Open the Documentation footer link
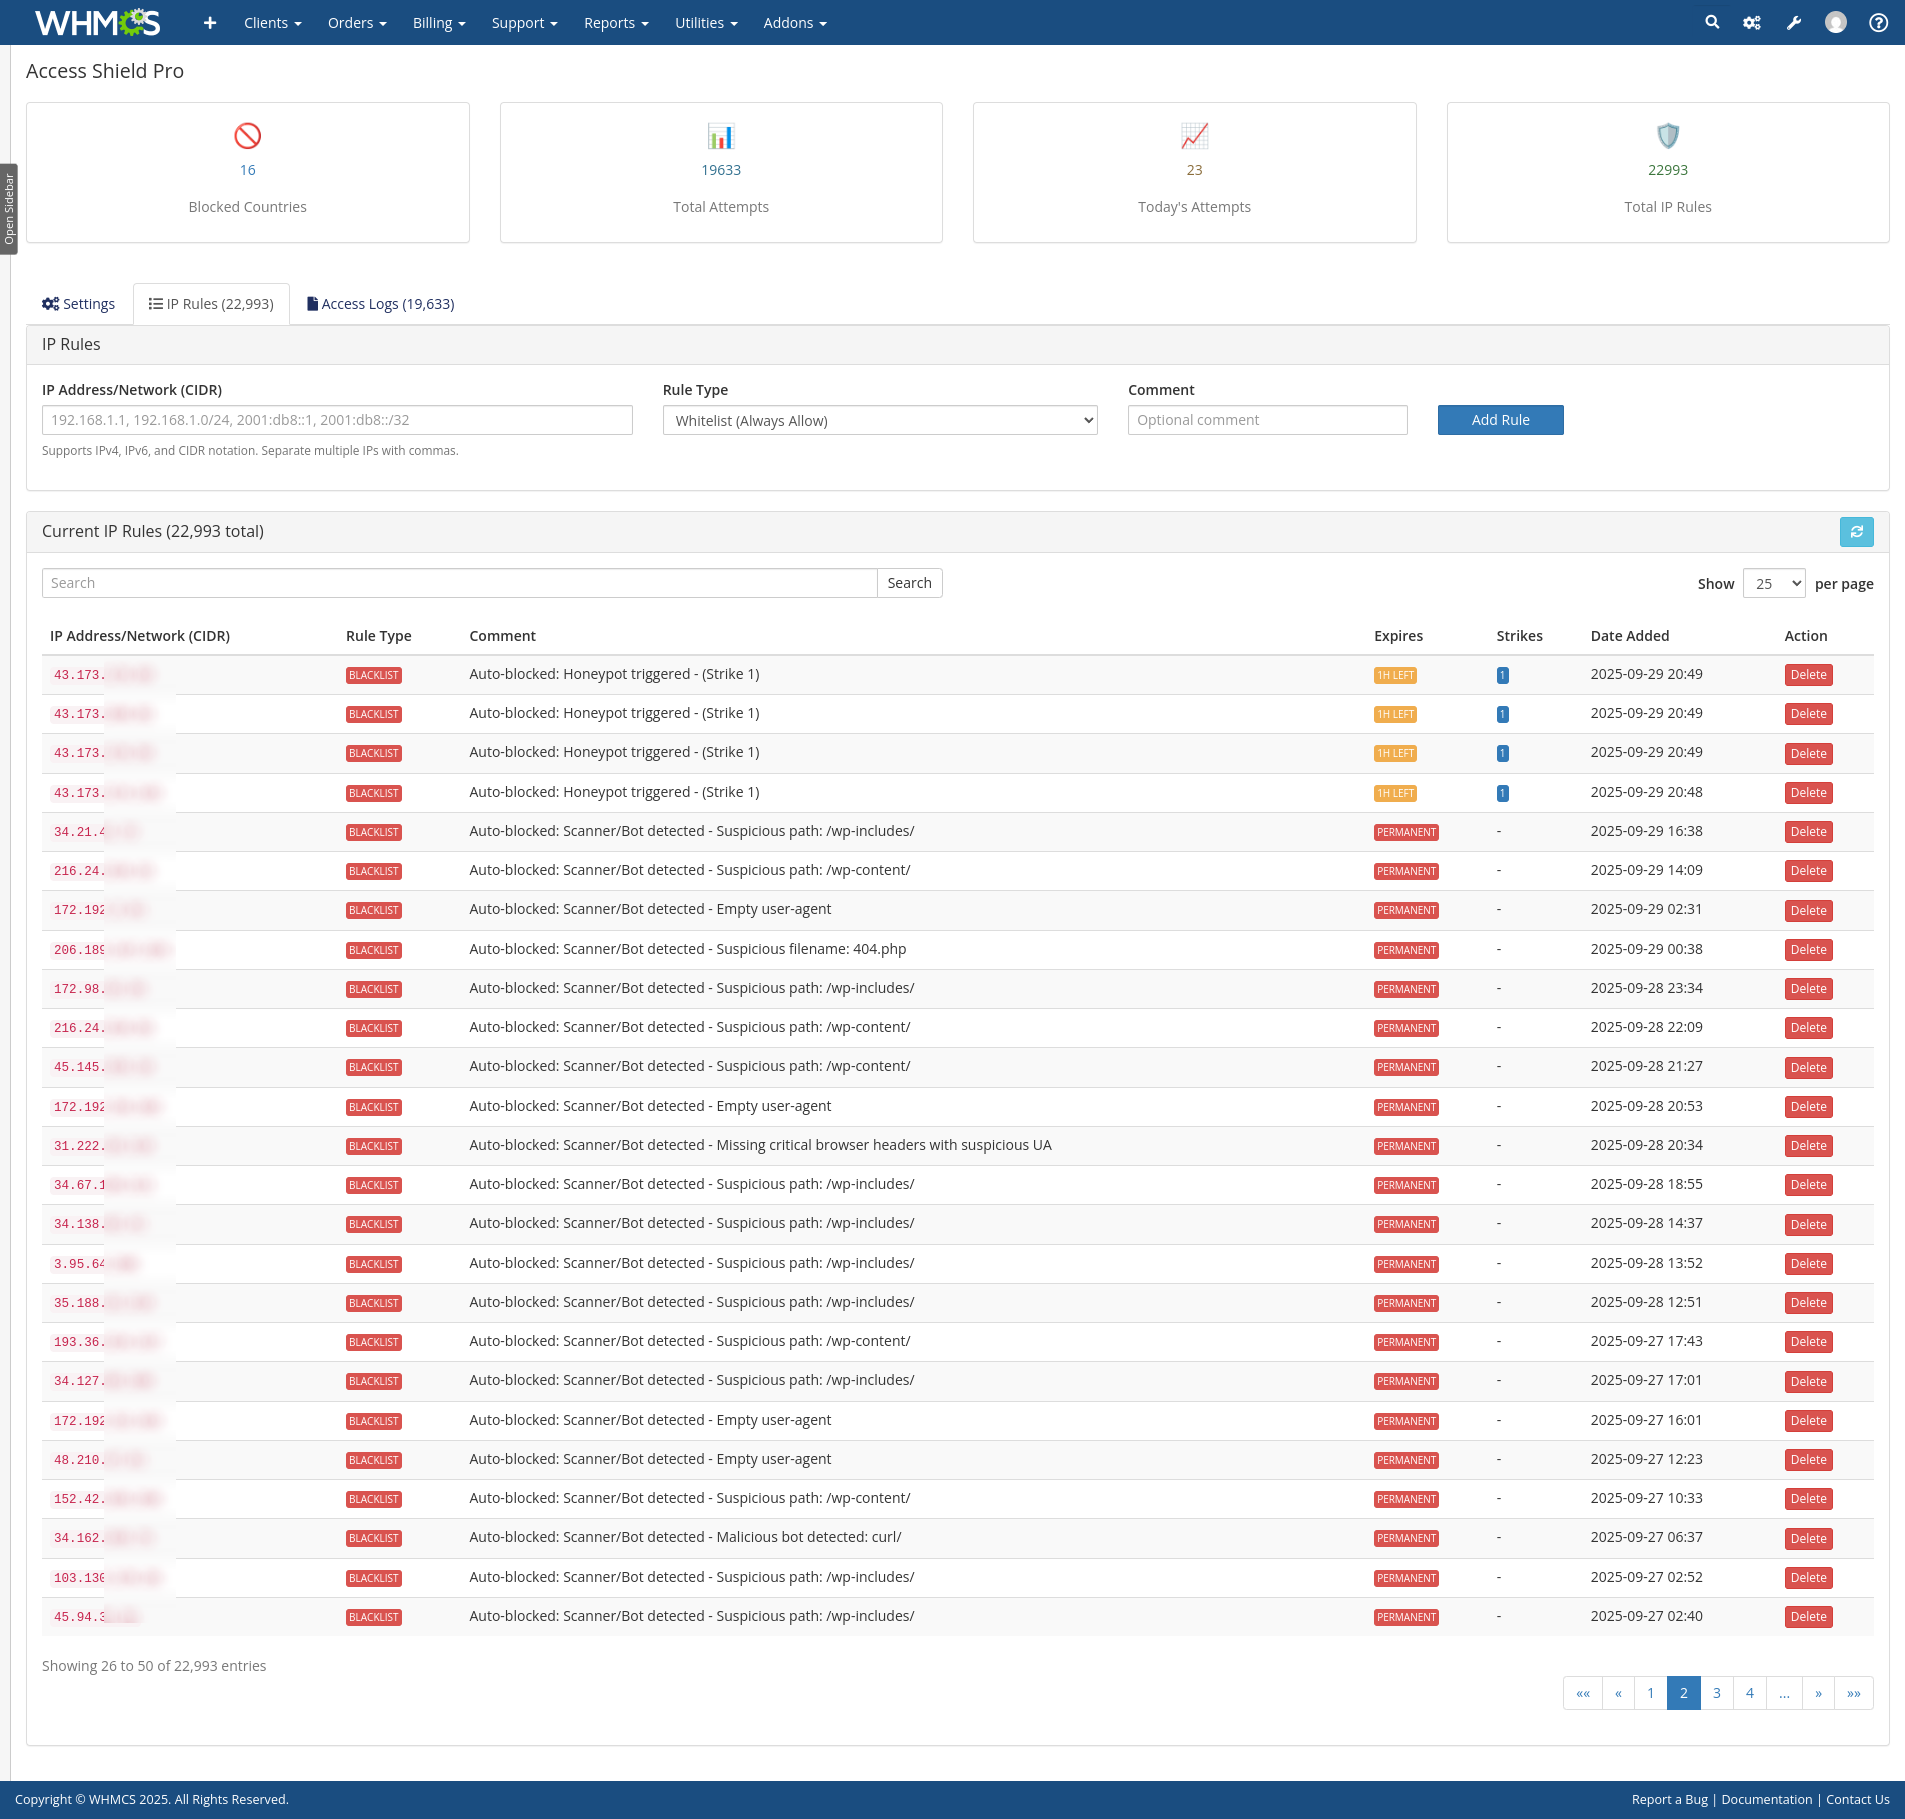The image size is (1905, 1819). 1766,1799
